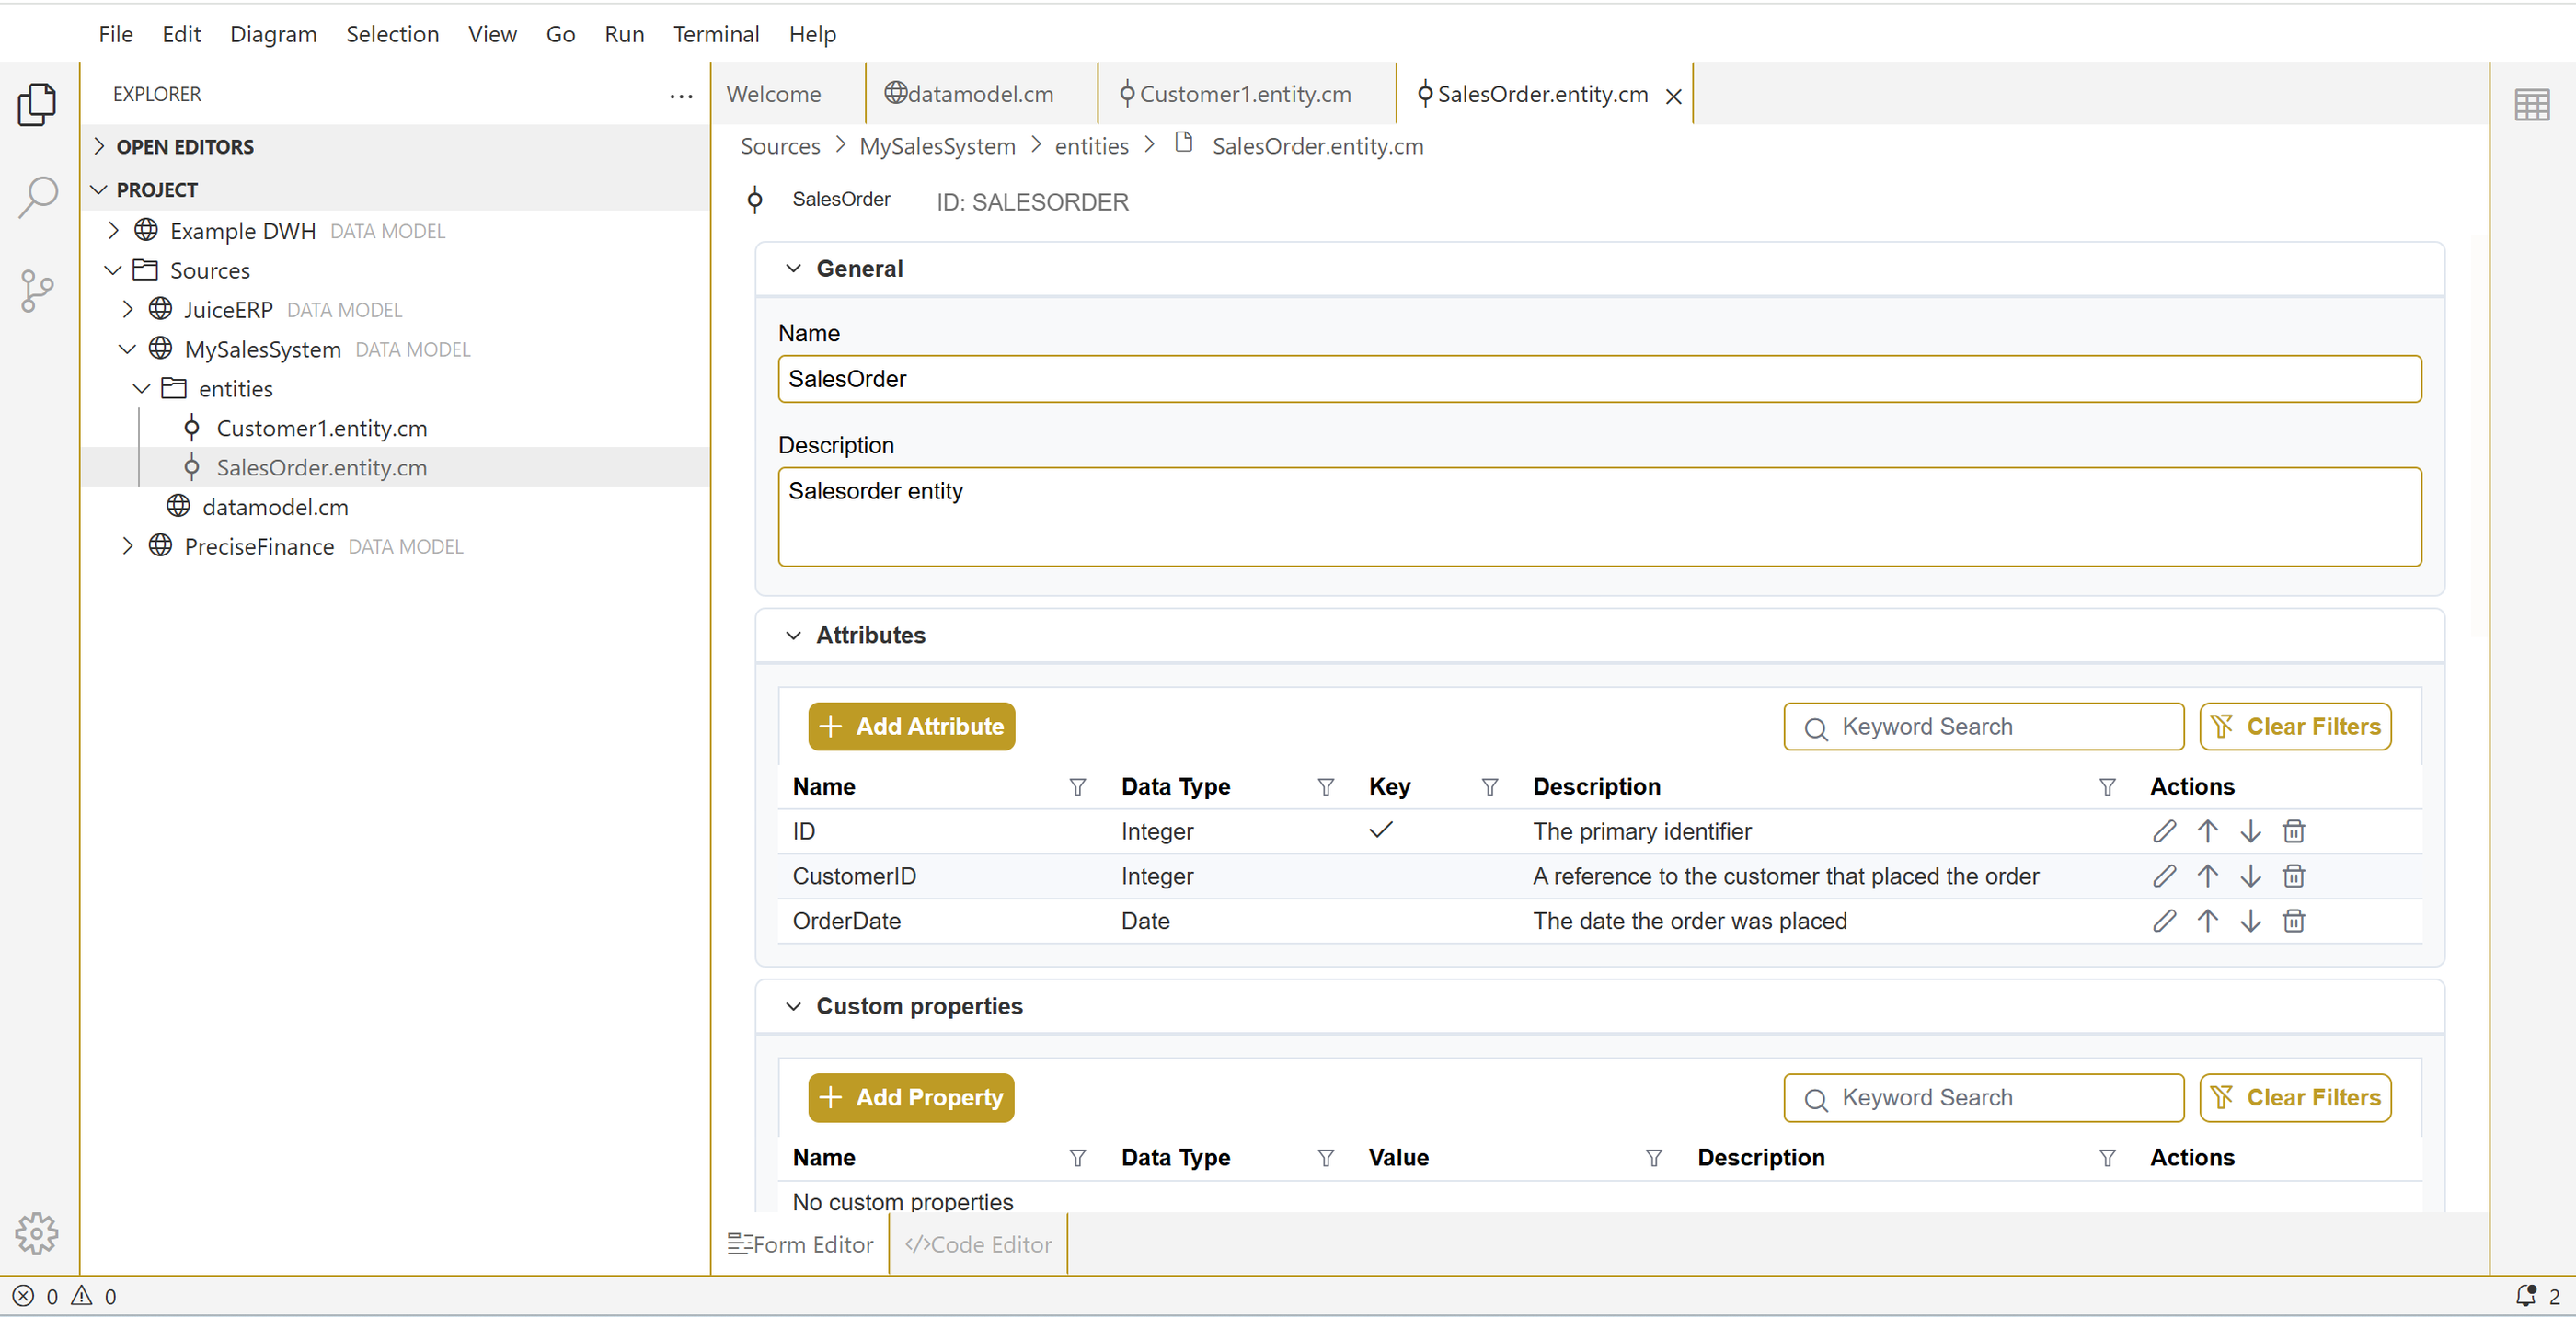Open the Manage settings gear
2576x1317 pixels.
[x=38, y=1233]
